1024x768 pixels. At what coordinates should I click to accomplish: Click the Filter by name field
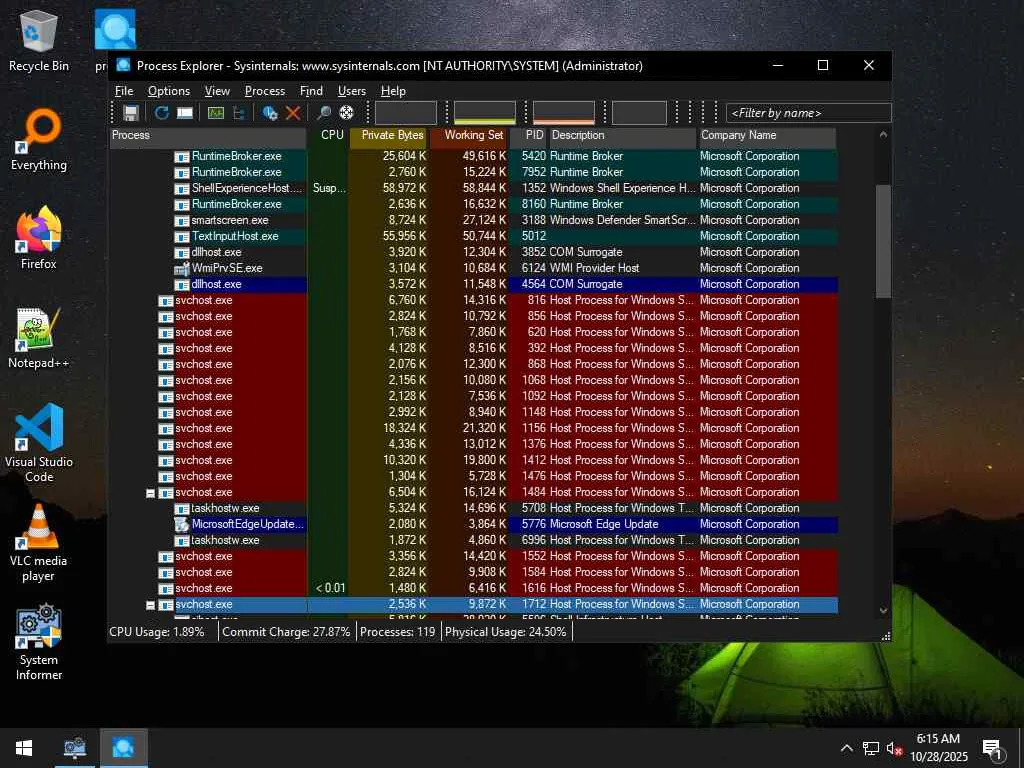pyautogui.click(x=808, y=113)
